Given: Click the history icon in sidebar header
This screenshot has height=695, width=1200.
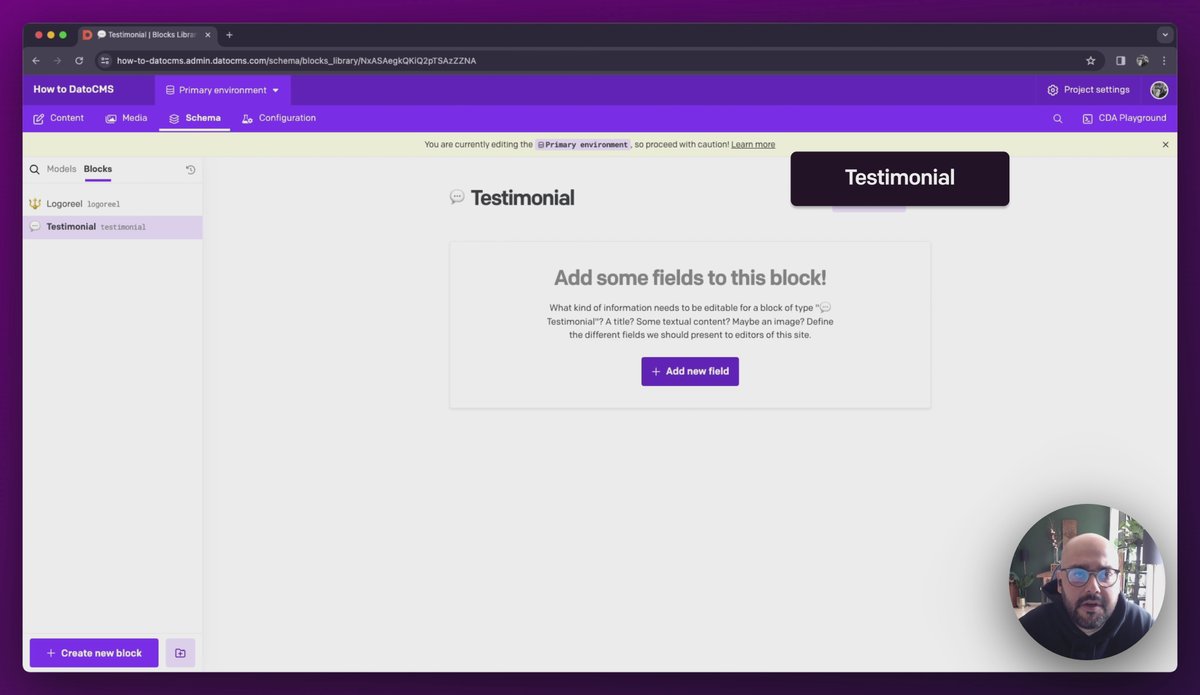Looking at the screenshot, I should pyautogui.click(x=191, y=170).
